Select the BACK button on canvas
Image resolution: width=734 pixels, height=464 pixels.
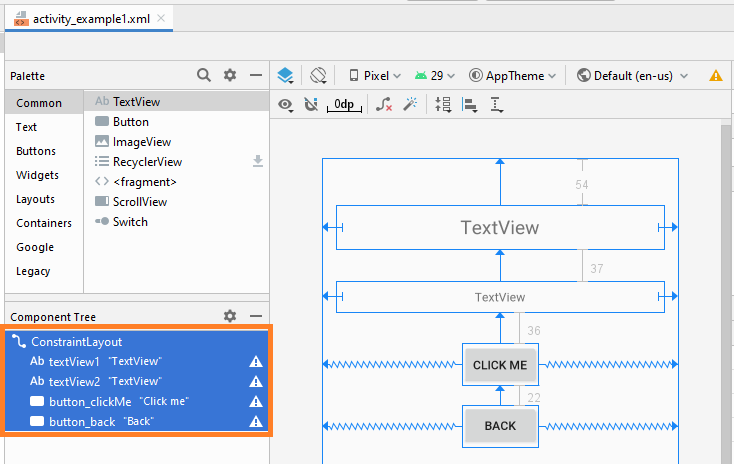500,426
